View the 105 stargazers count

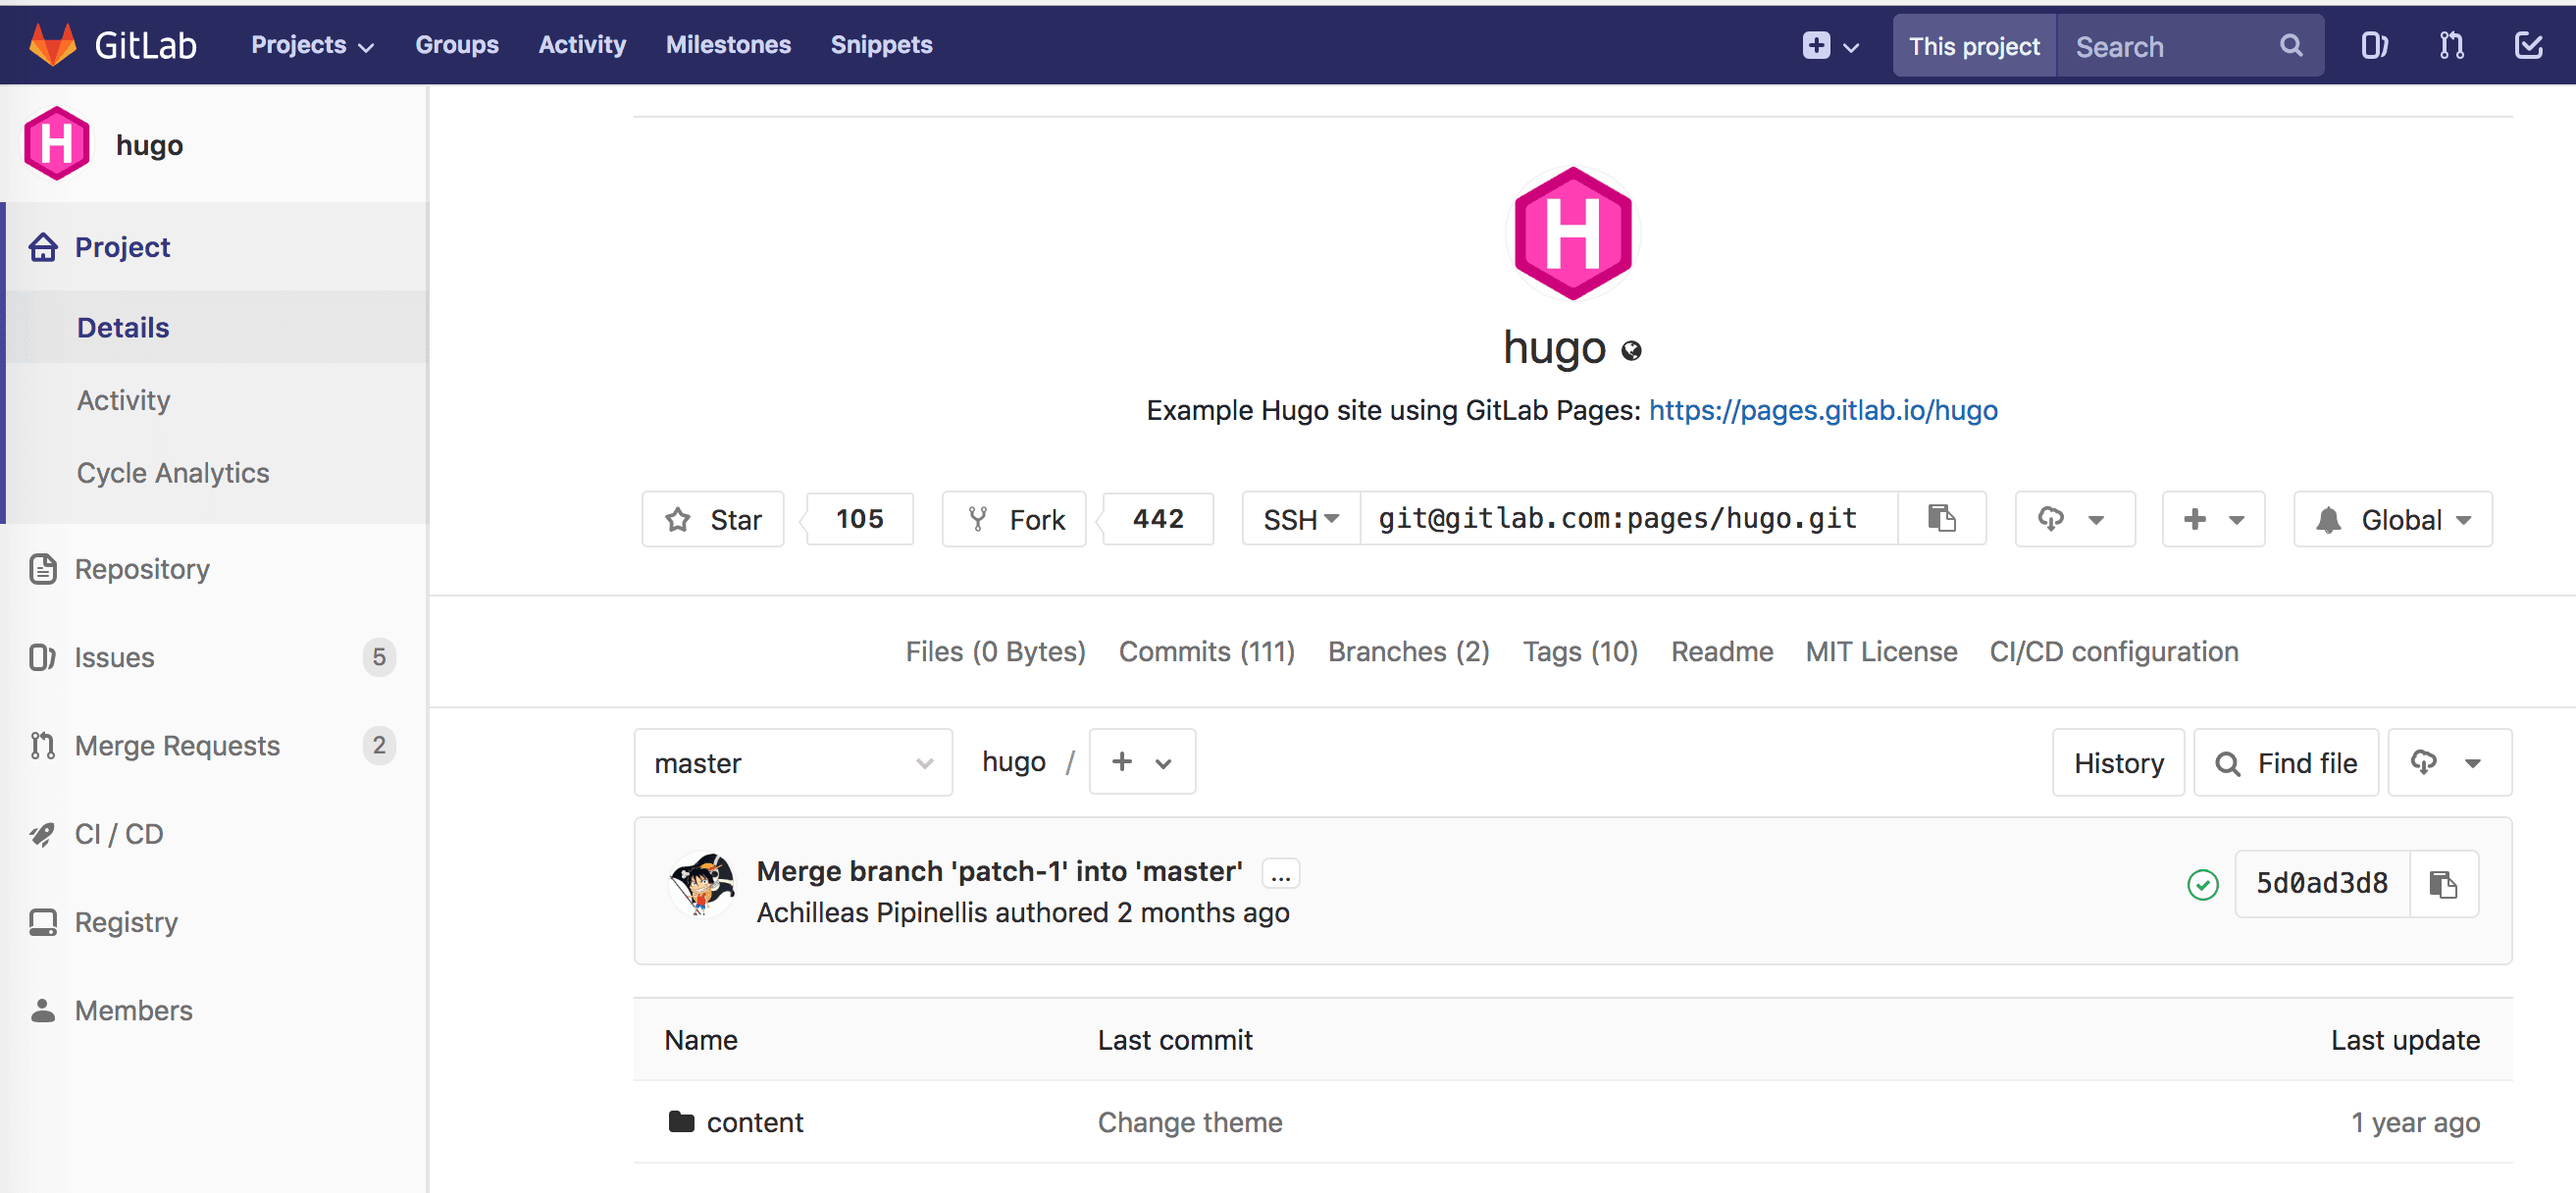tap(859, 519)
